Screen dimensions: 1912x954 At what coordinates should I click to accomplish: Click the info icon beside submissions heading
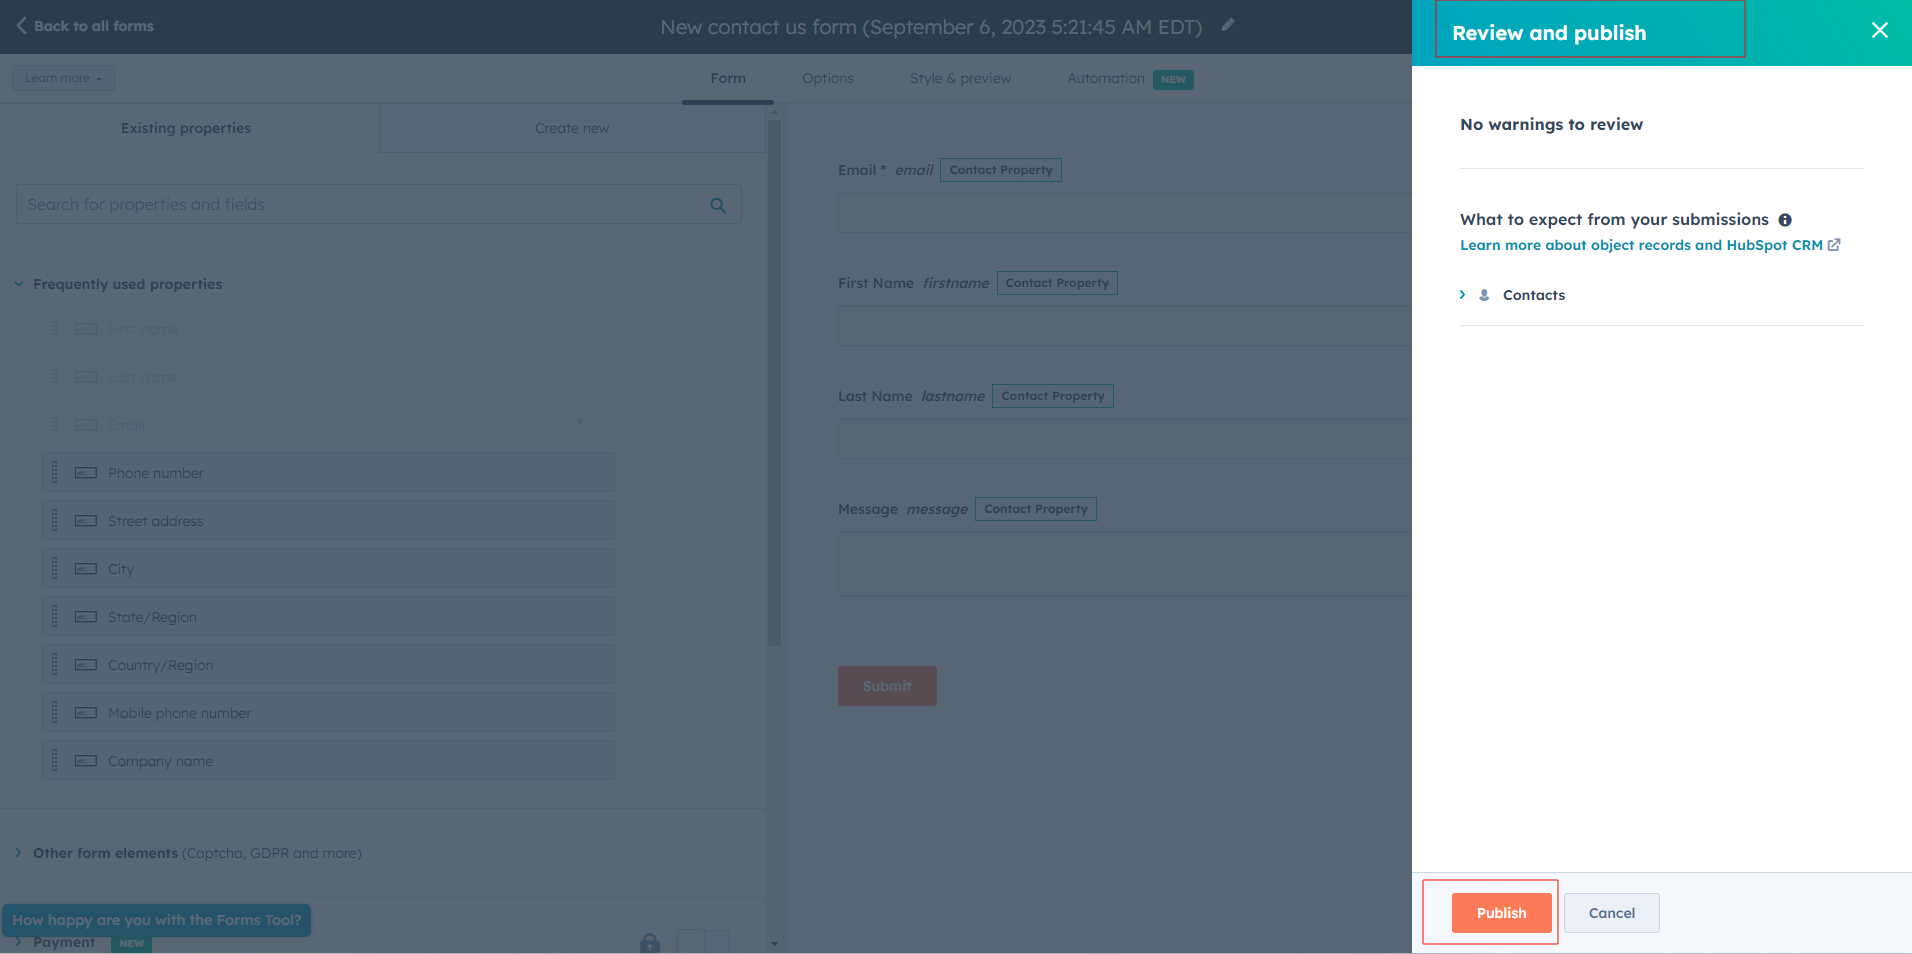(1785, 220)
